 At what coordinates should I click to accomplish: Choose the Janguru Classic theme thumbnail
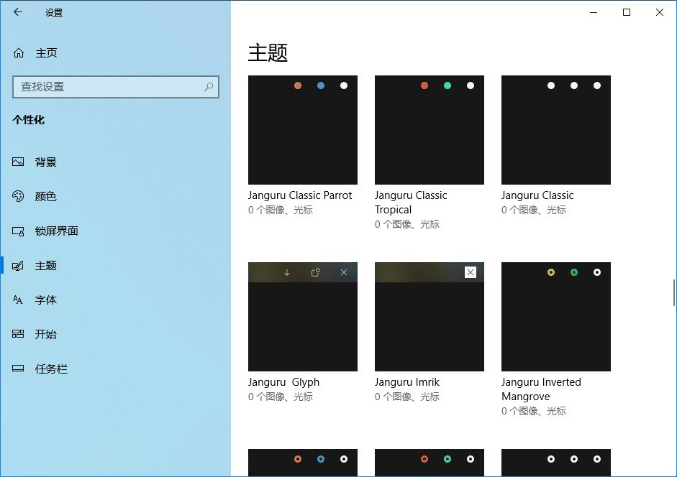tap(555, 130)
